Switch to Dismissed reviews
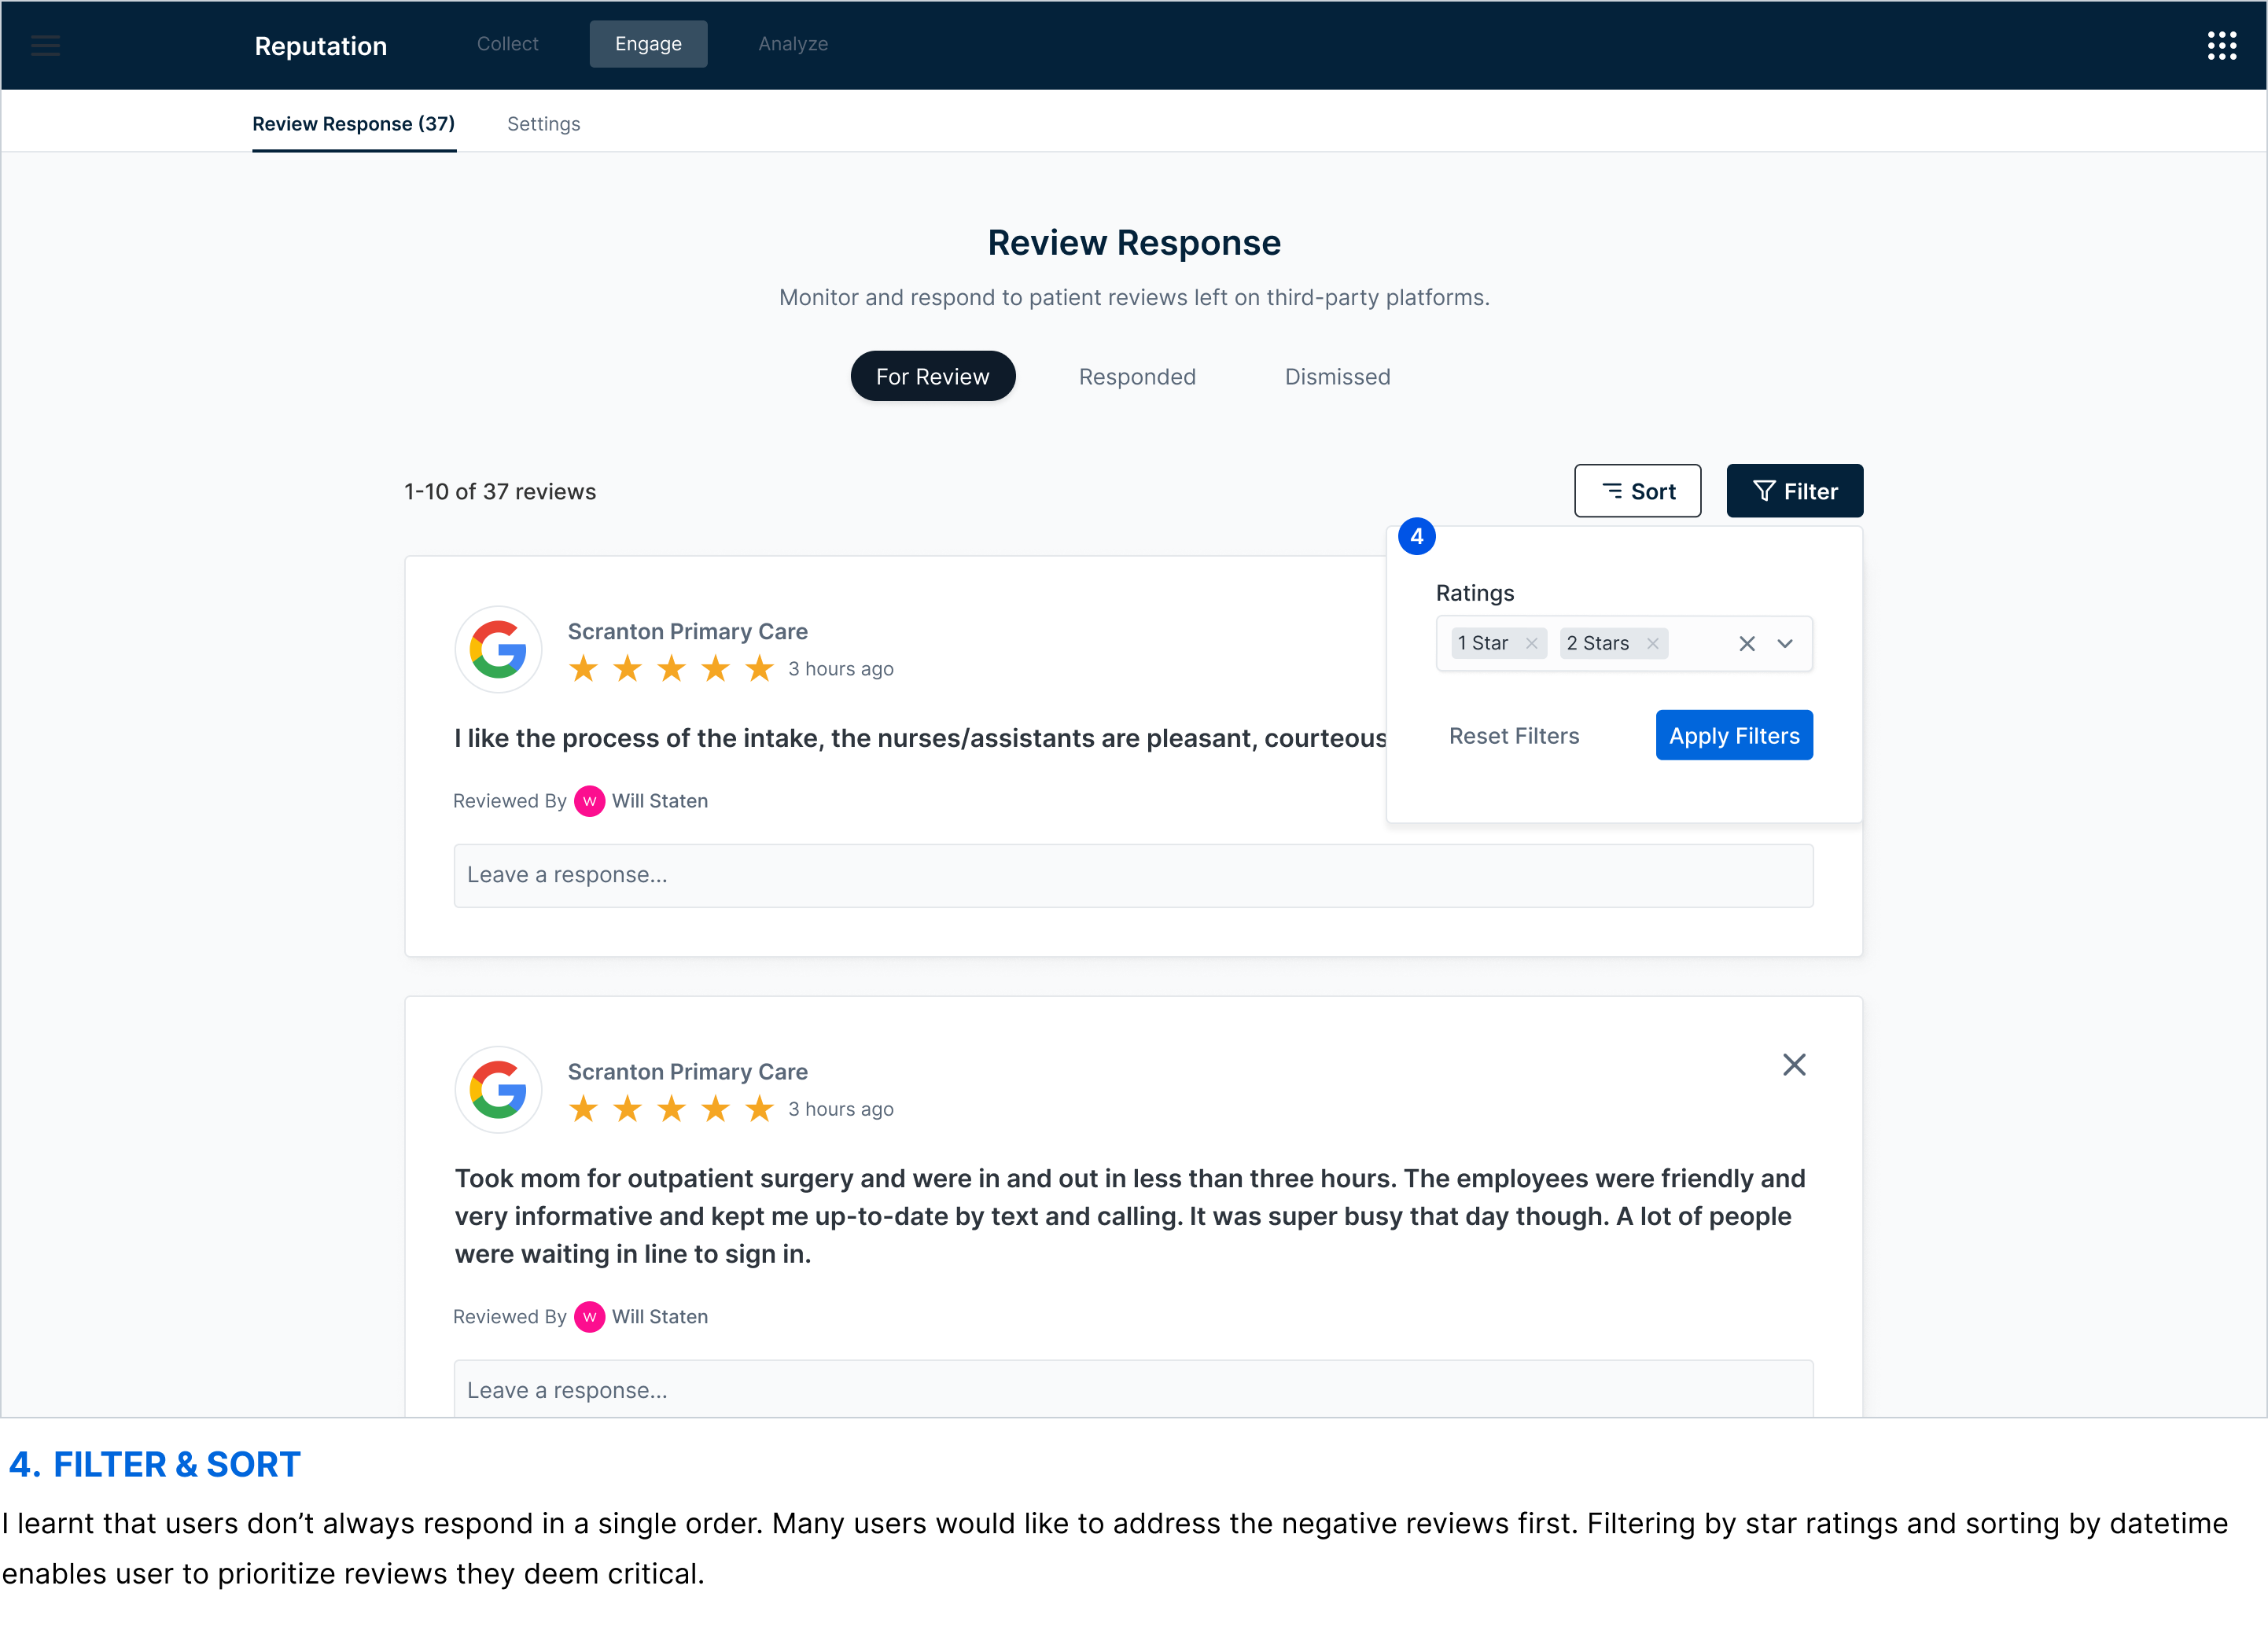The width and height of the screenshot is (2268, 1648). (1337, 377)
